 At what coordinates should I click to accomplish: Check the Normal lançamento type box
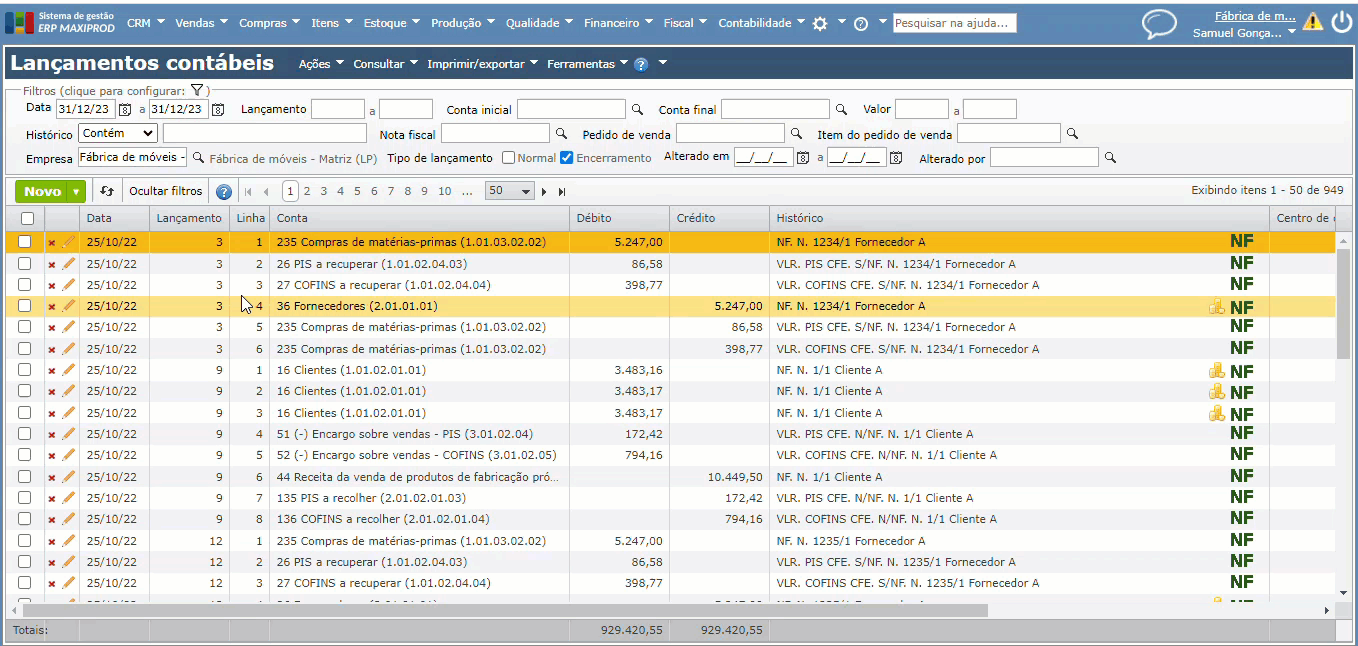click(509, 158)
